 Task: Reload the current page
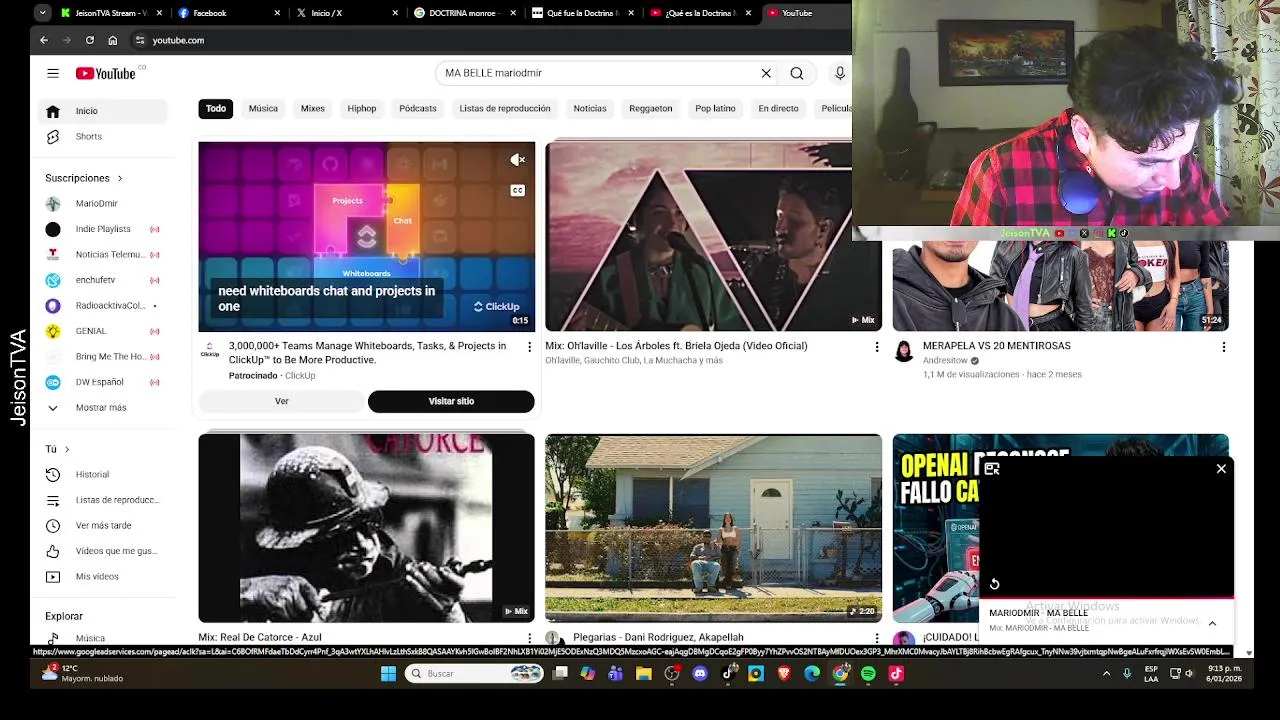[x=90, y=40]
